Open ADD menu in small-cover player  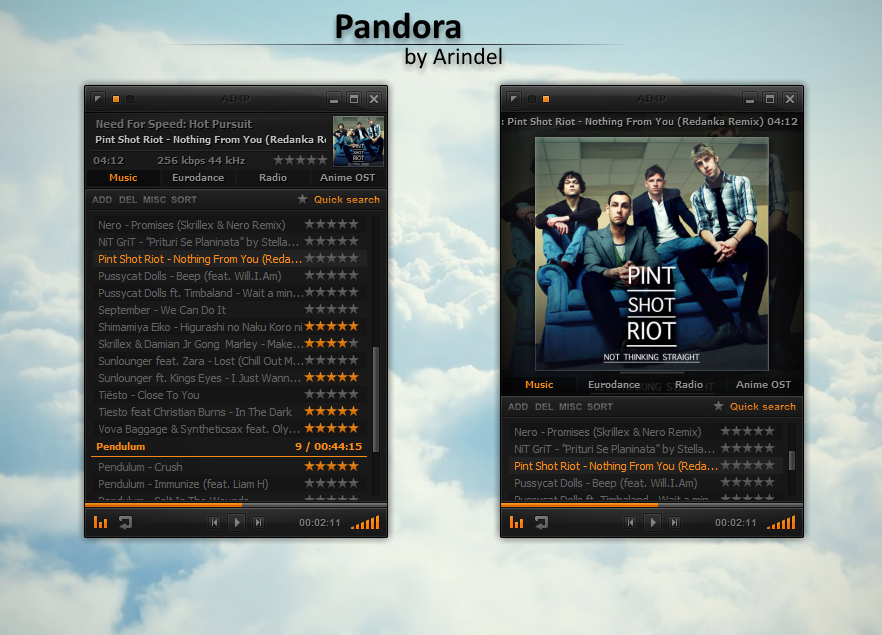(x=102, y=200)
